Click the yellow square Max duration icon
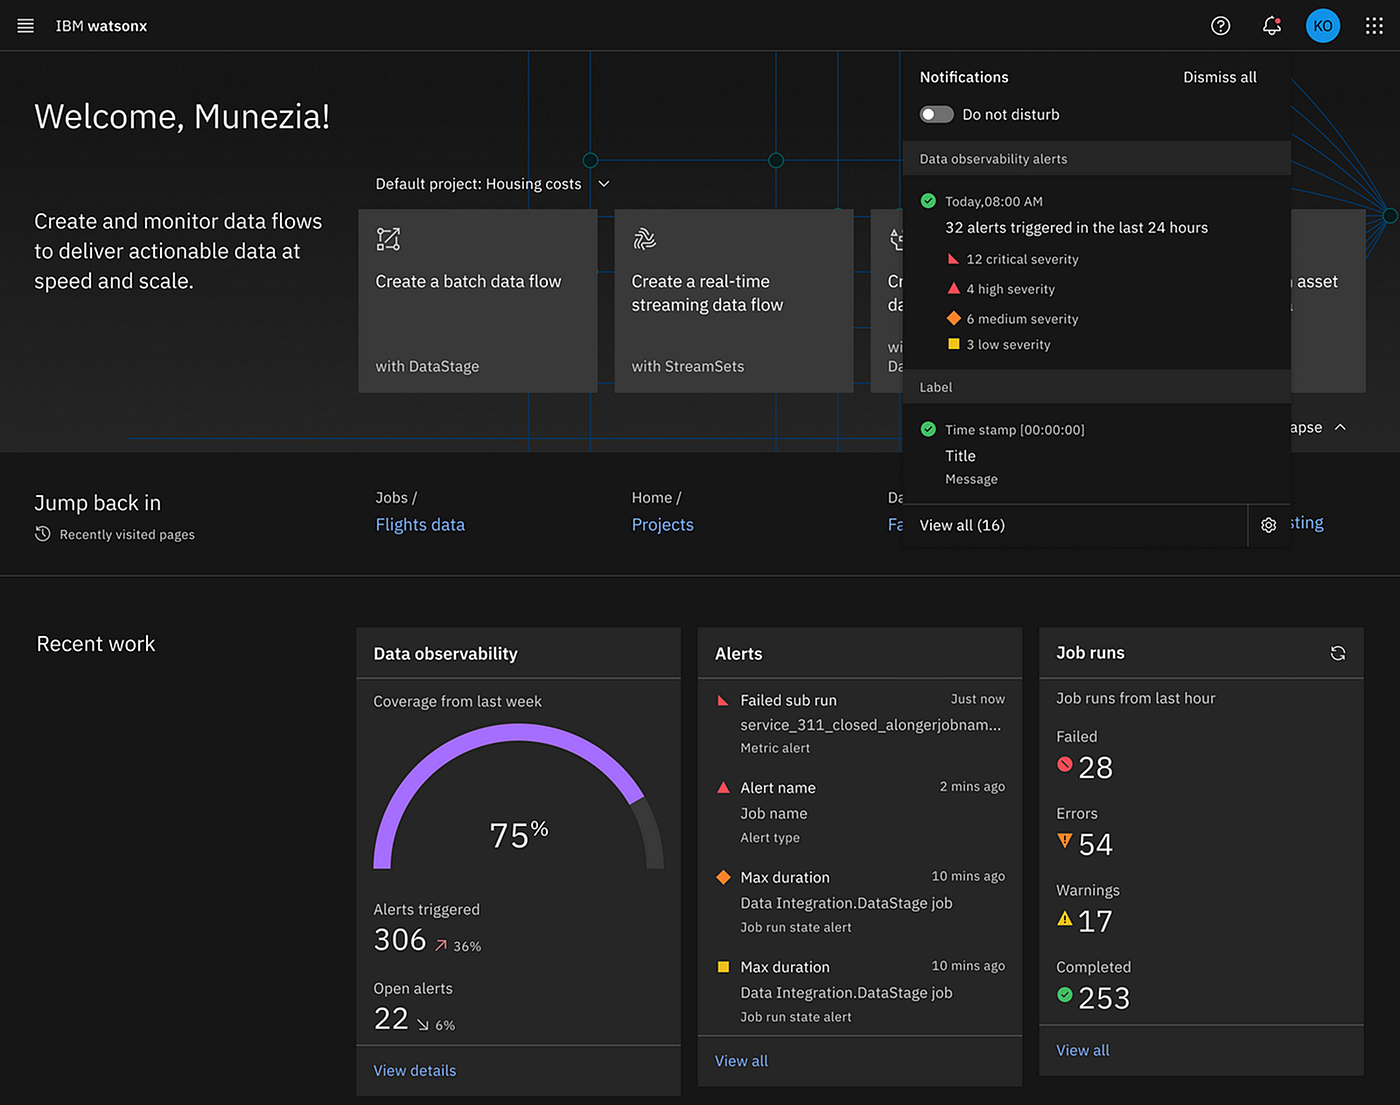 point(723,967)
